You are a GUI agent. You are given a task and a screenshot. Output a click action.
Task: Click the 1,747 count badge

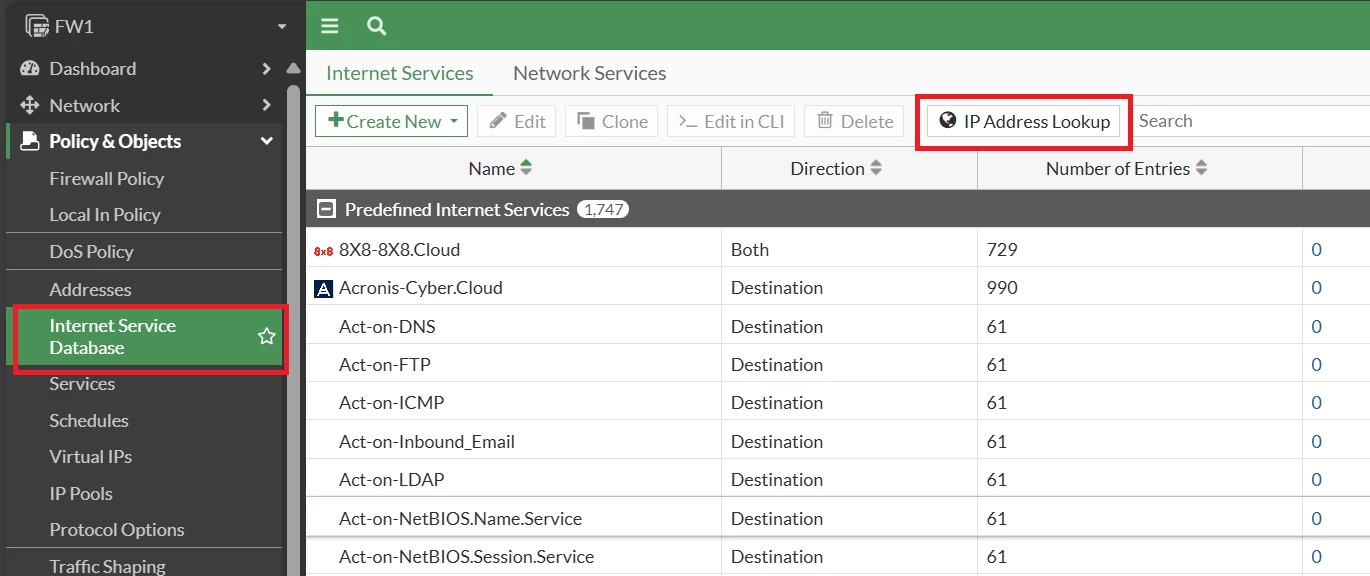(603, 210)
